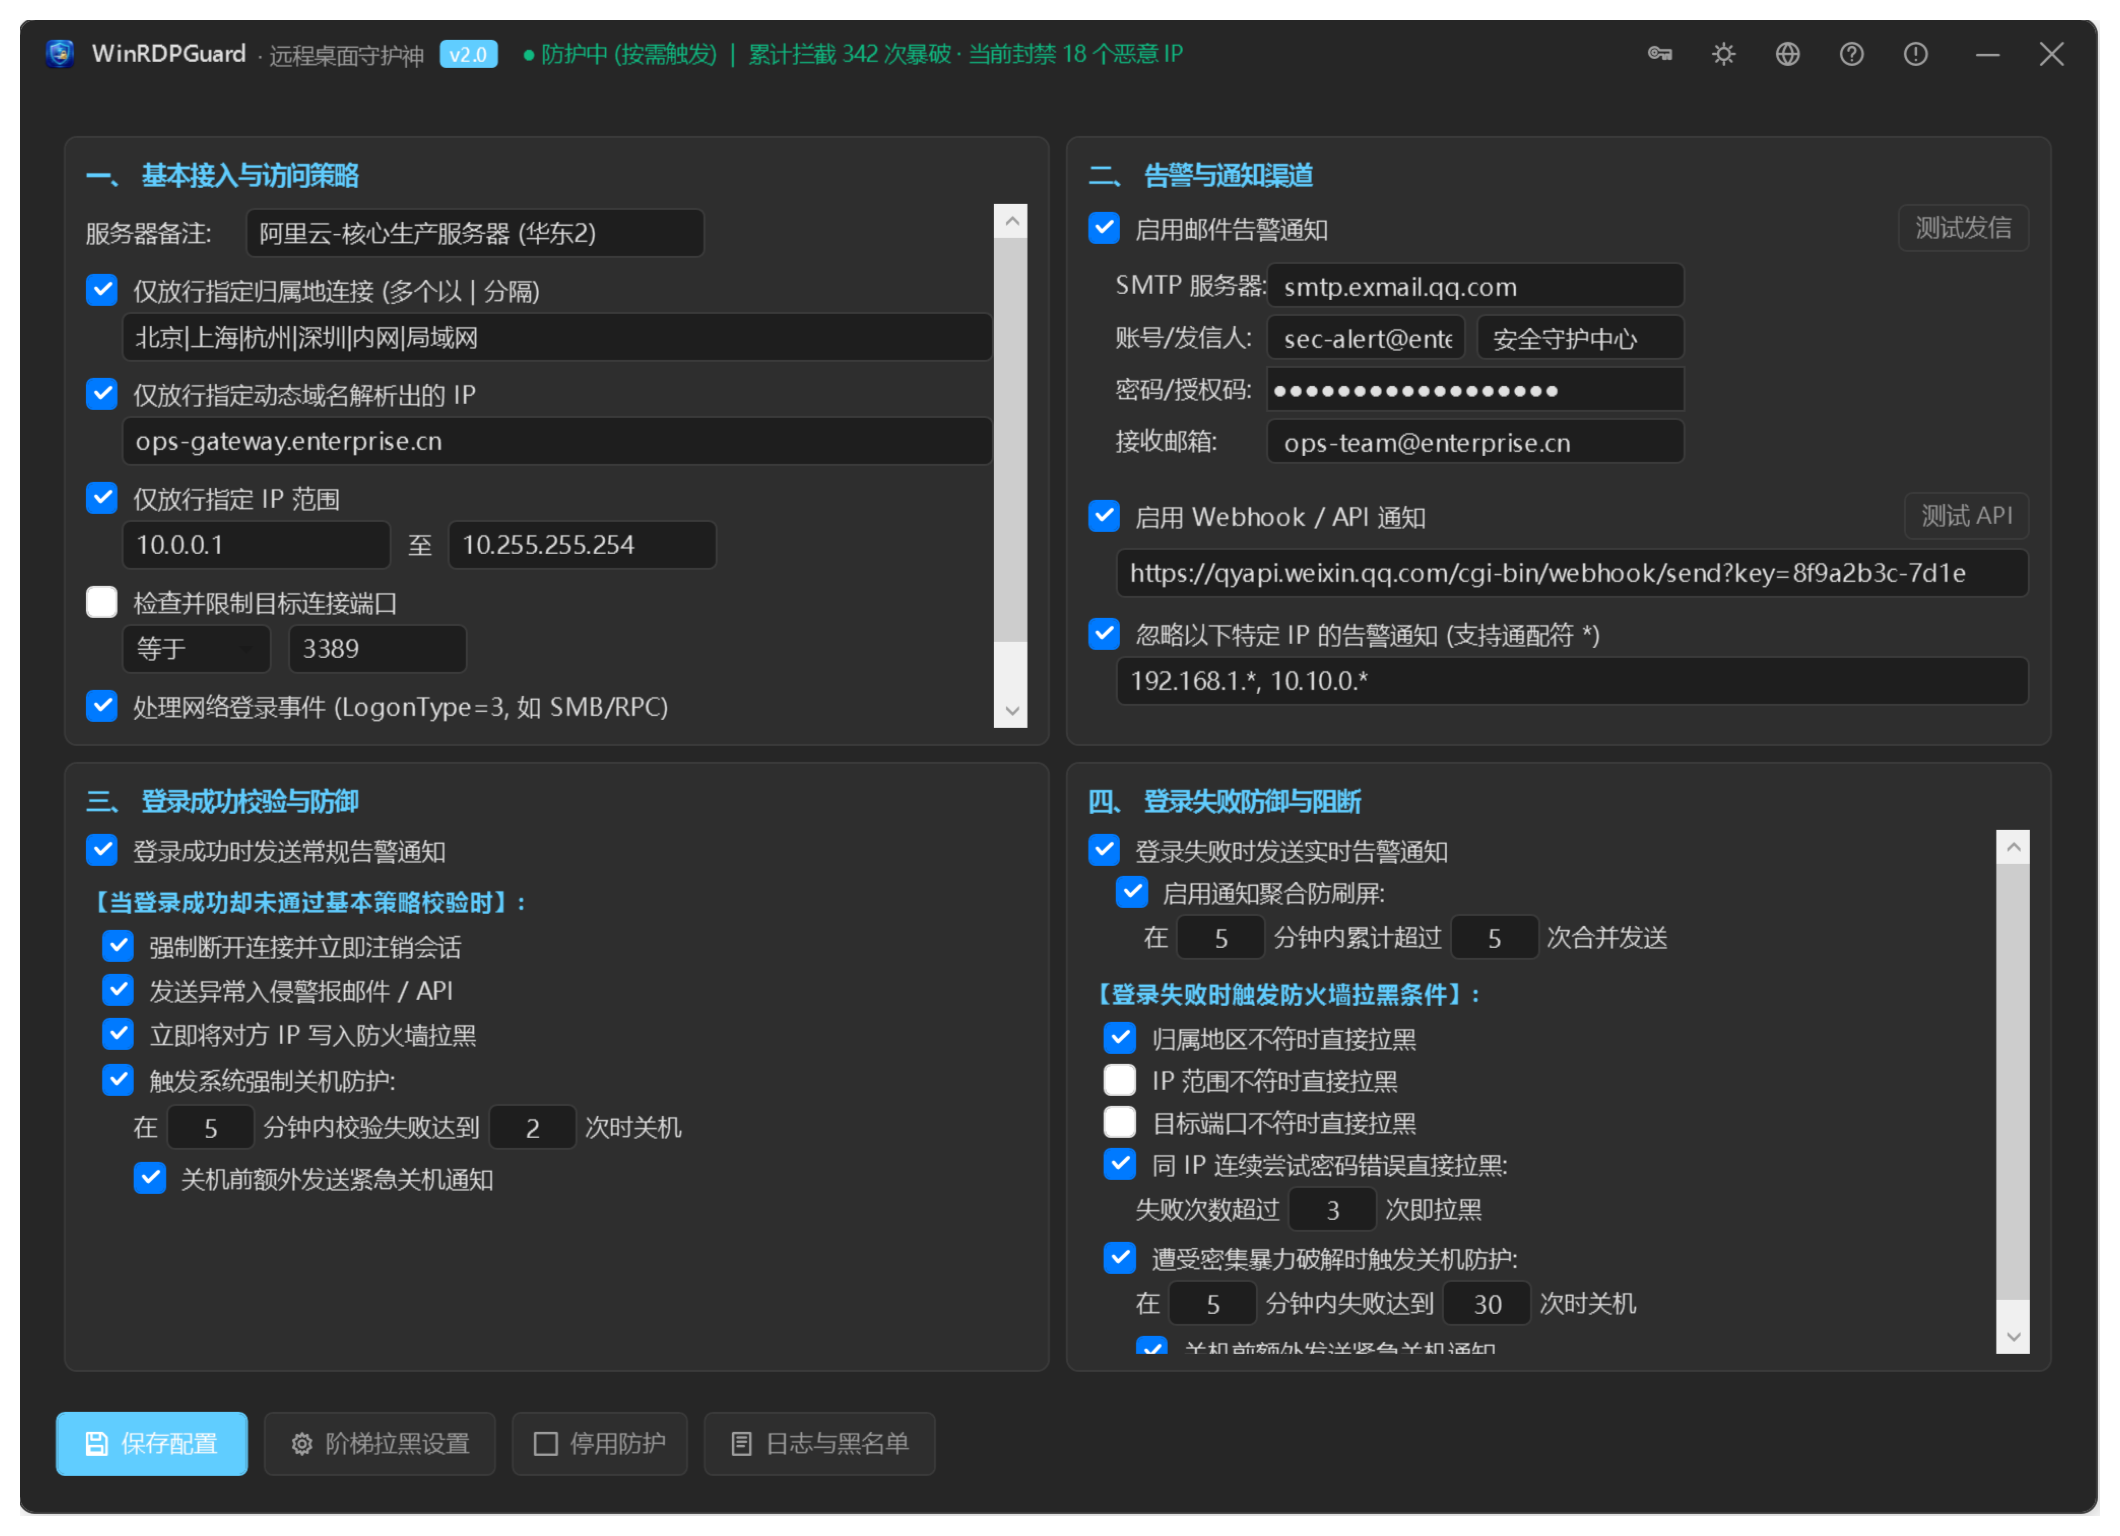Open help via question mark icon
Image resolution: width=2120 pixels, height=1536 pixels.
point(1851,54)
